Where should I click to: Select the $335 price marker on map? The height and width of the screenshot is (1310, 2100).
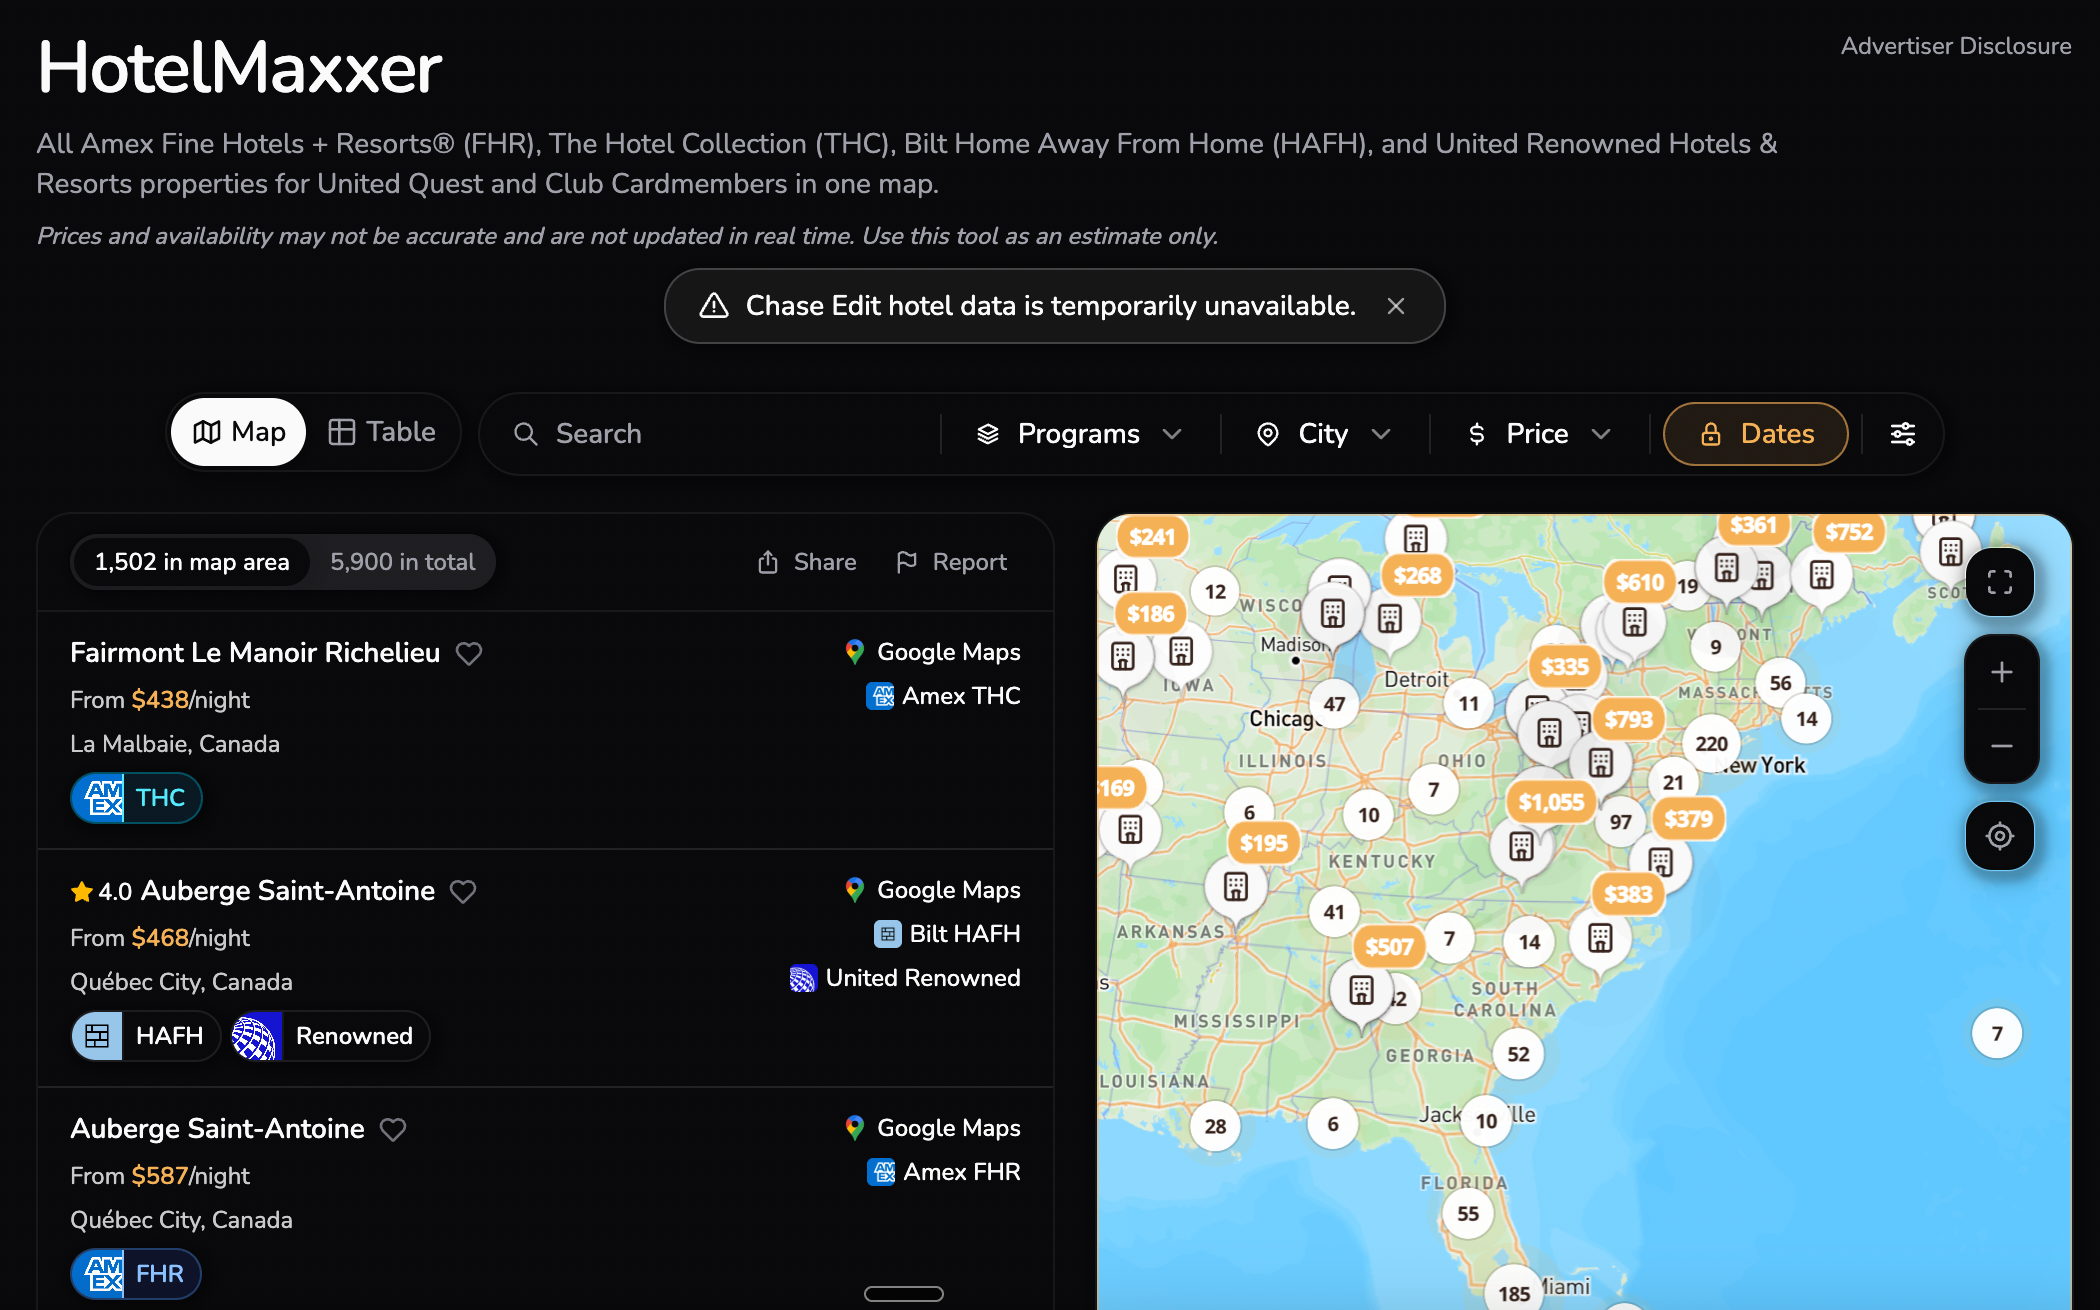[1565, 667]
